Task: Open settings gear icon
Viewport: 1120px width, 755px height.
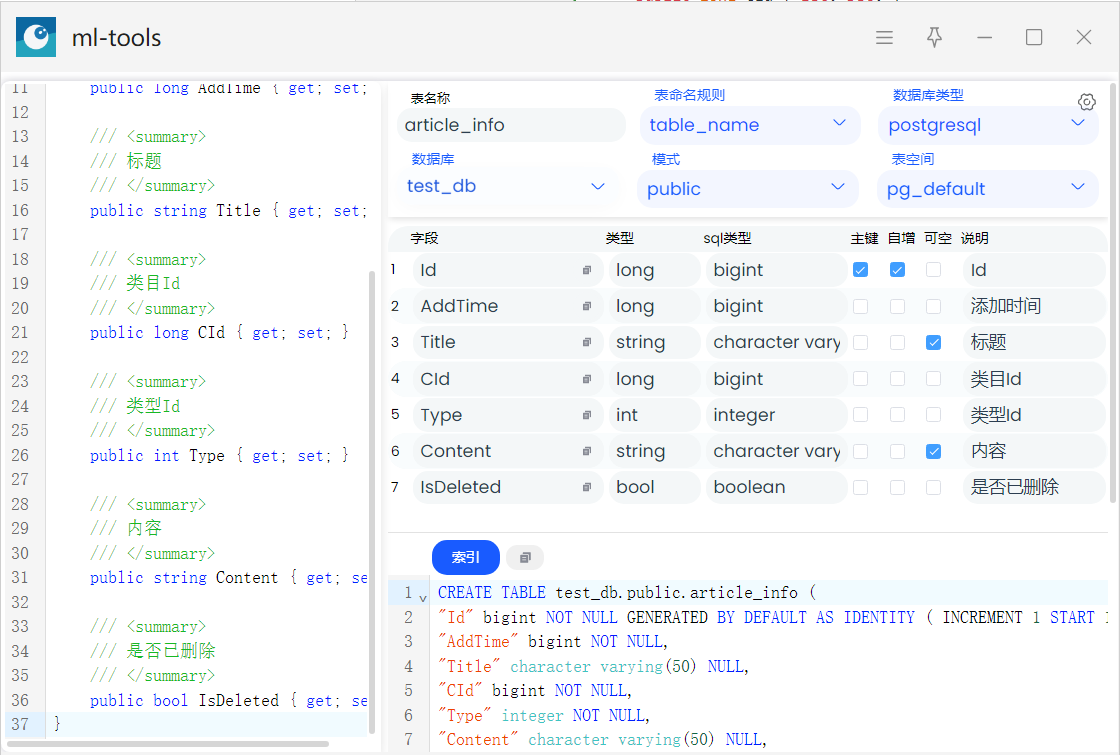Action: pyautogui.click(x=1087, y=102)
